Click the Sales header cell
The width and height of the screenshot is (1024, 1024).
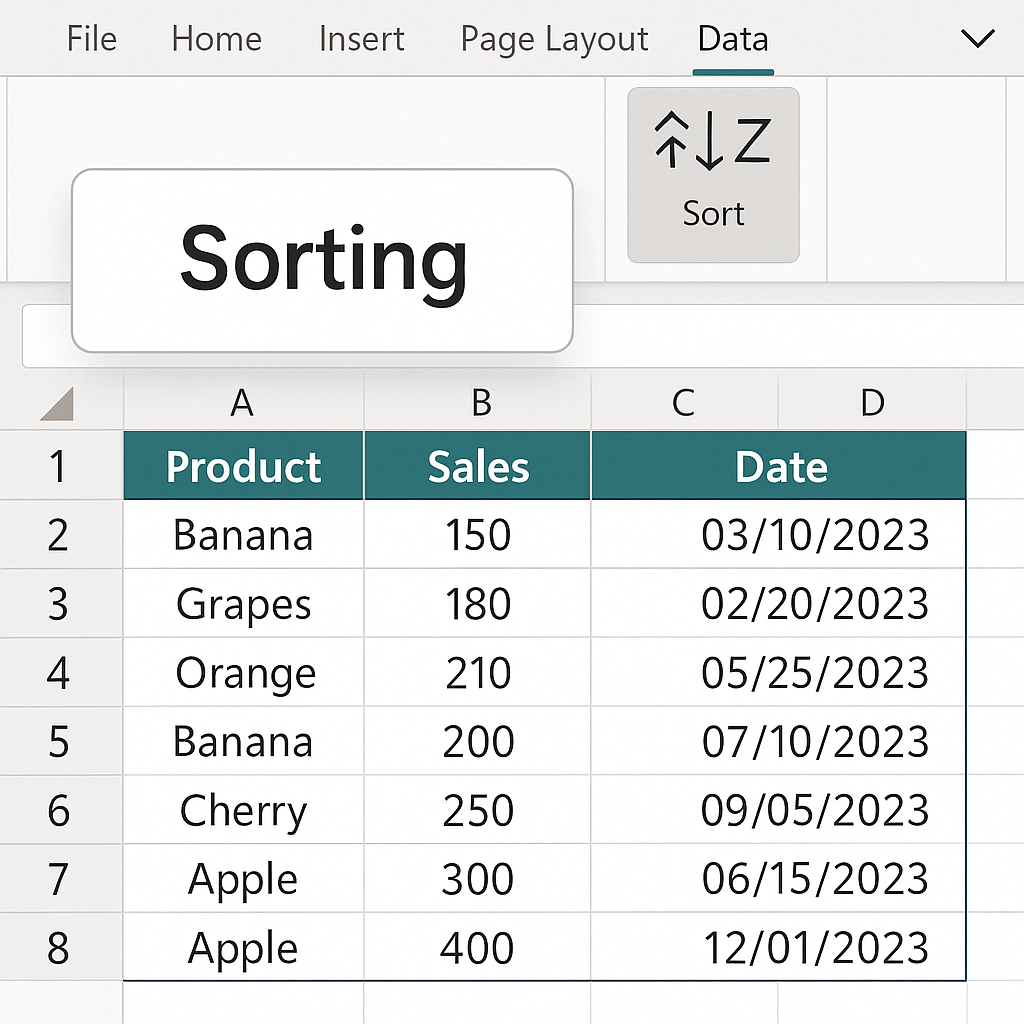(x=478, y=467)
